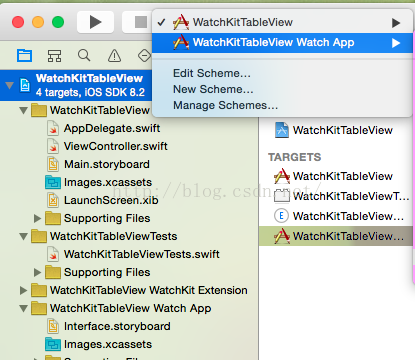This screenshot has width=415, height=360.
Task: Click Manage Schemes… option
Action: pyautogui.click(x=225, y=105)
